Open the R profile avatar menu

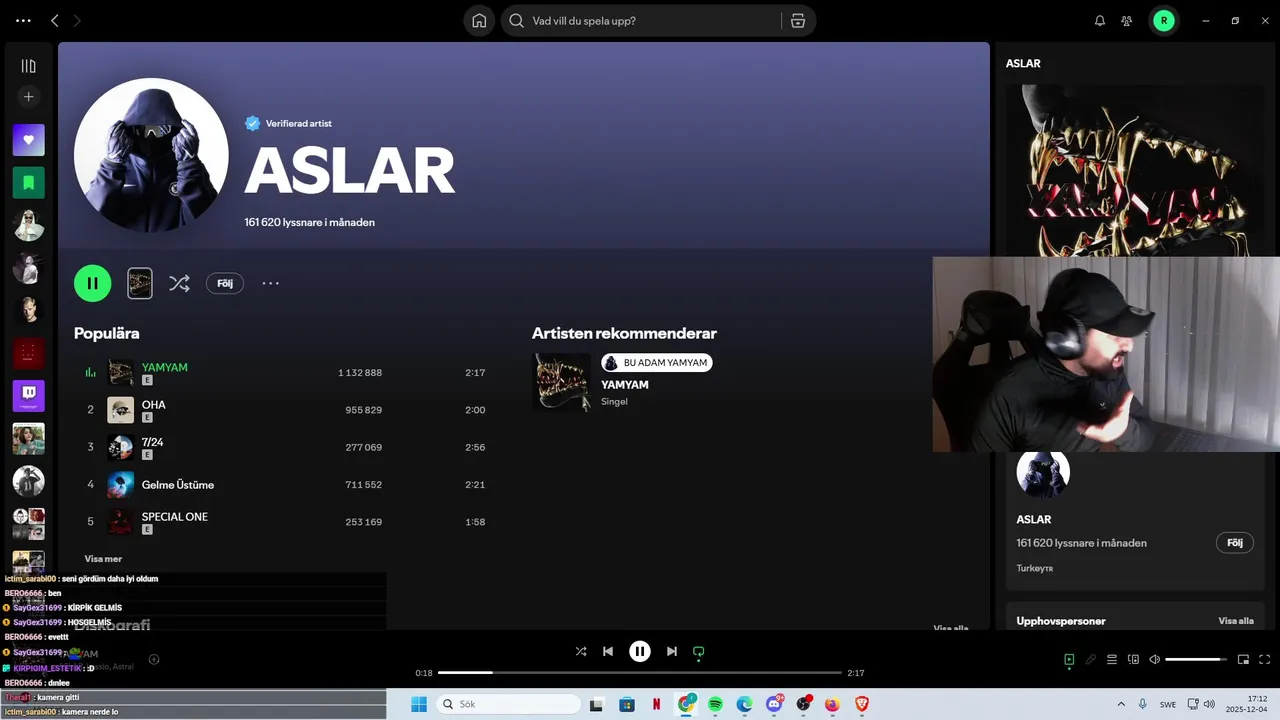1164,21
